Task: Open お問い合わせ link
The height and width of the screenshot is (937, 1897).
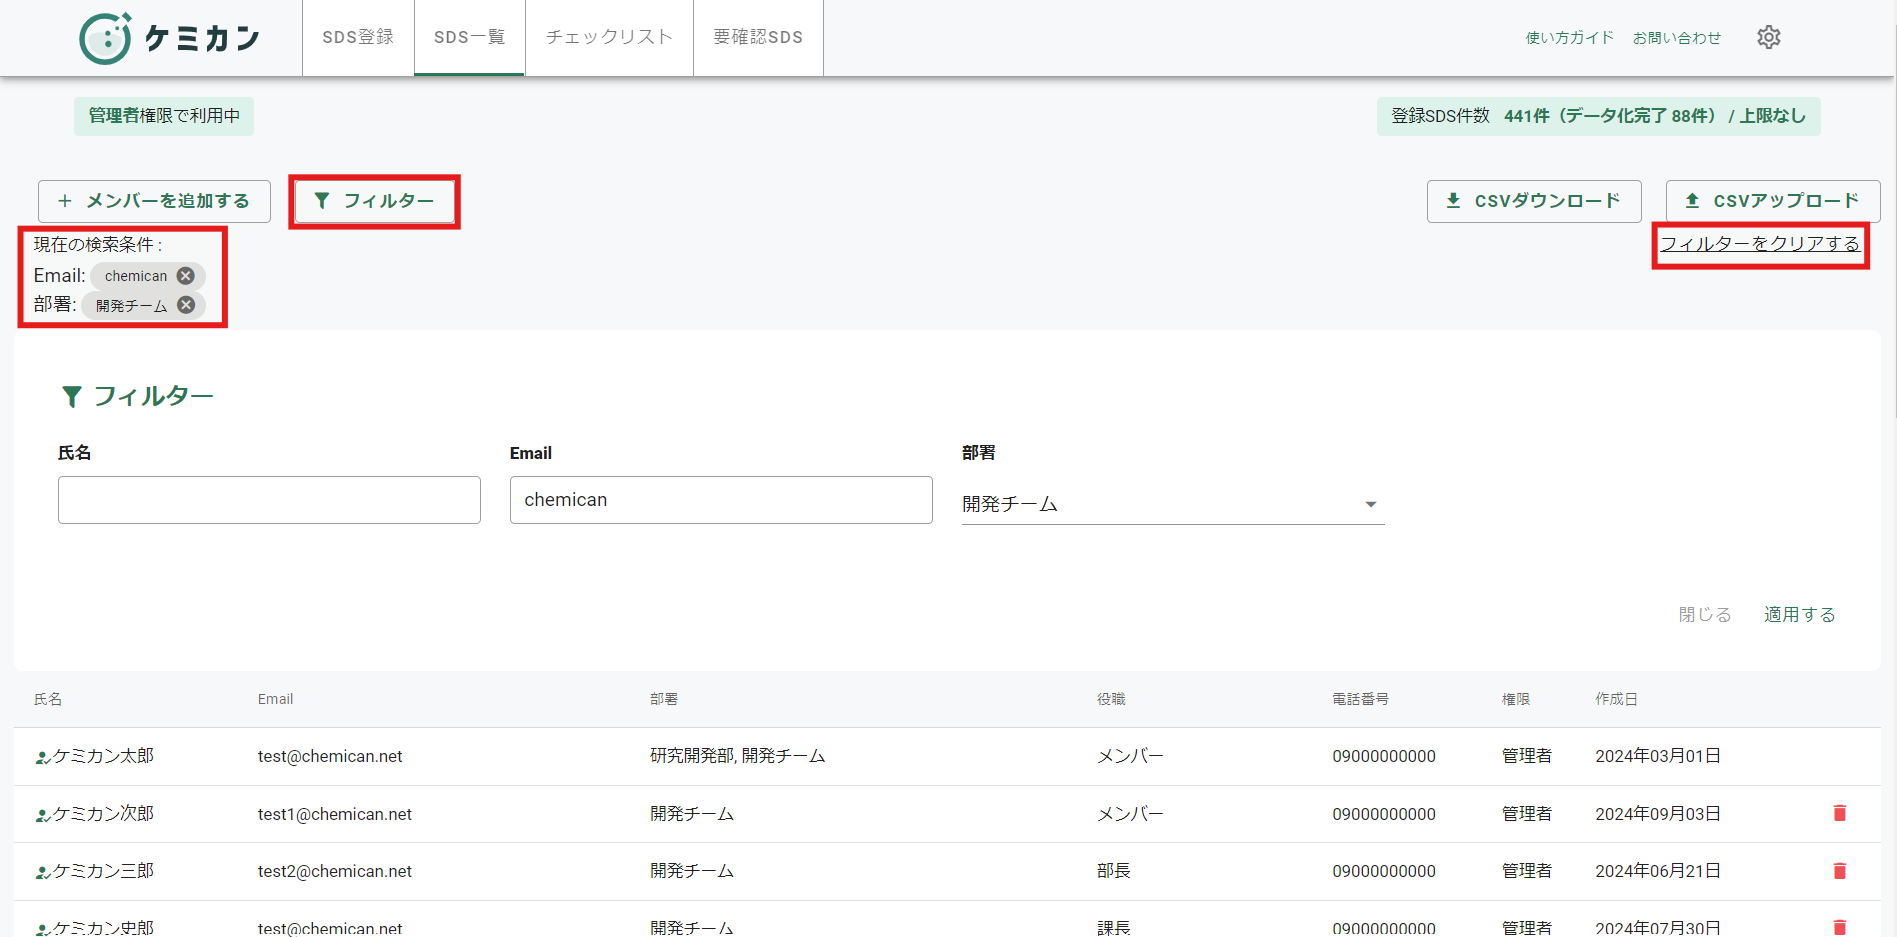Action: (x=1677, y=37)
